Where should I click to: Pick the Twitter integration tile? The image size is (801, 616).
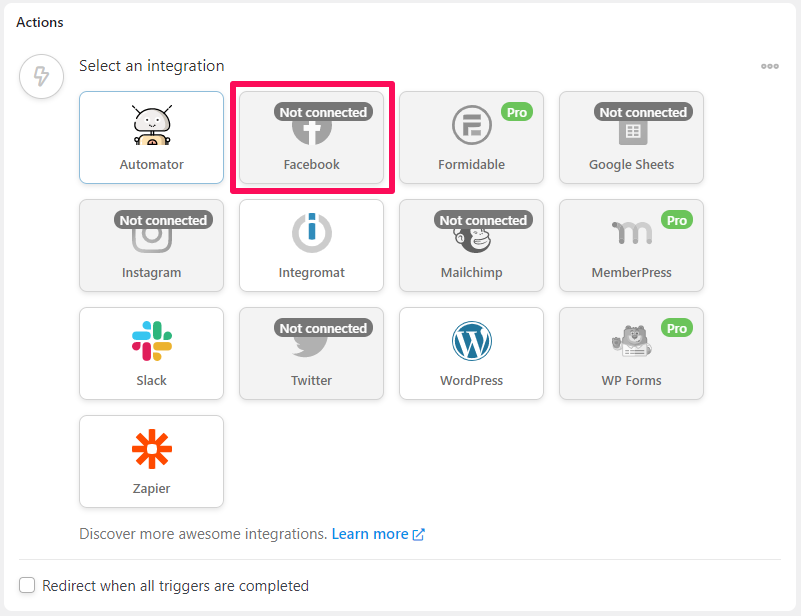[x=312, y=353]
